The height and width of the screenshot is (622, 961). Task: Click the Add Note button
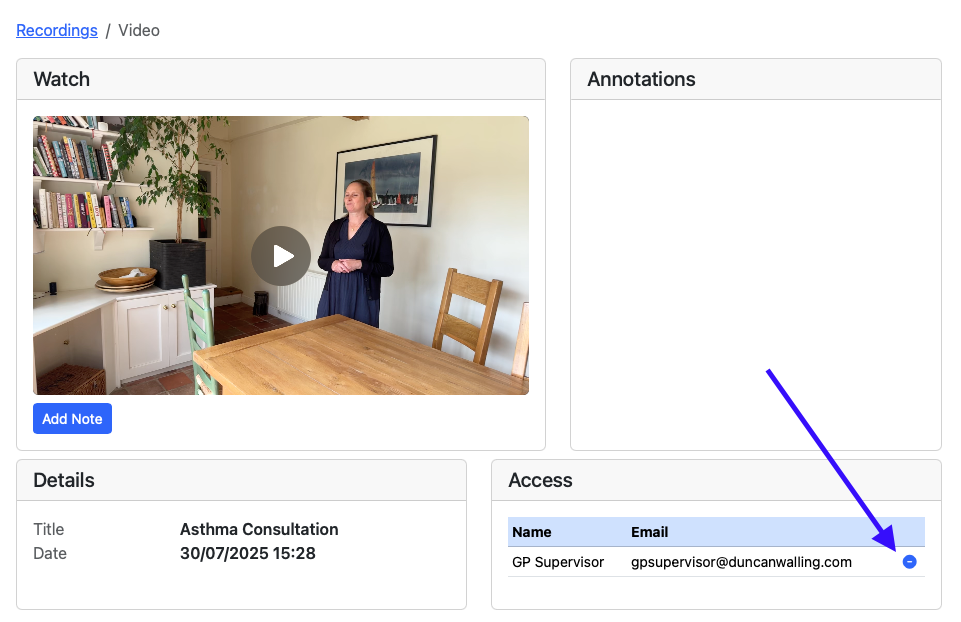tap(72, 419)
